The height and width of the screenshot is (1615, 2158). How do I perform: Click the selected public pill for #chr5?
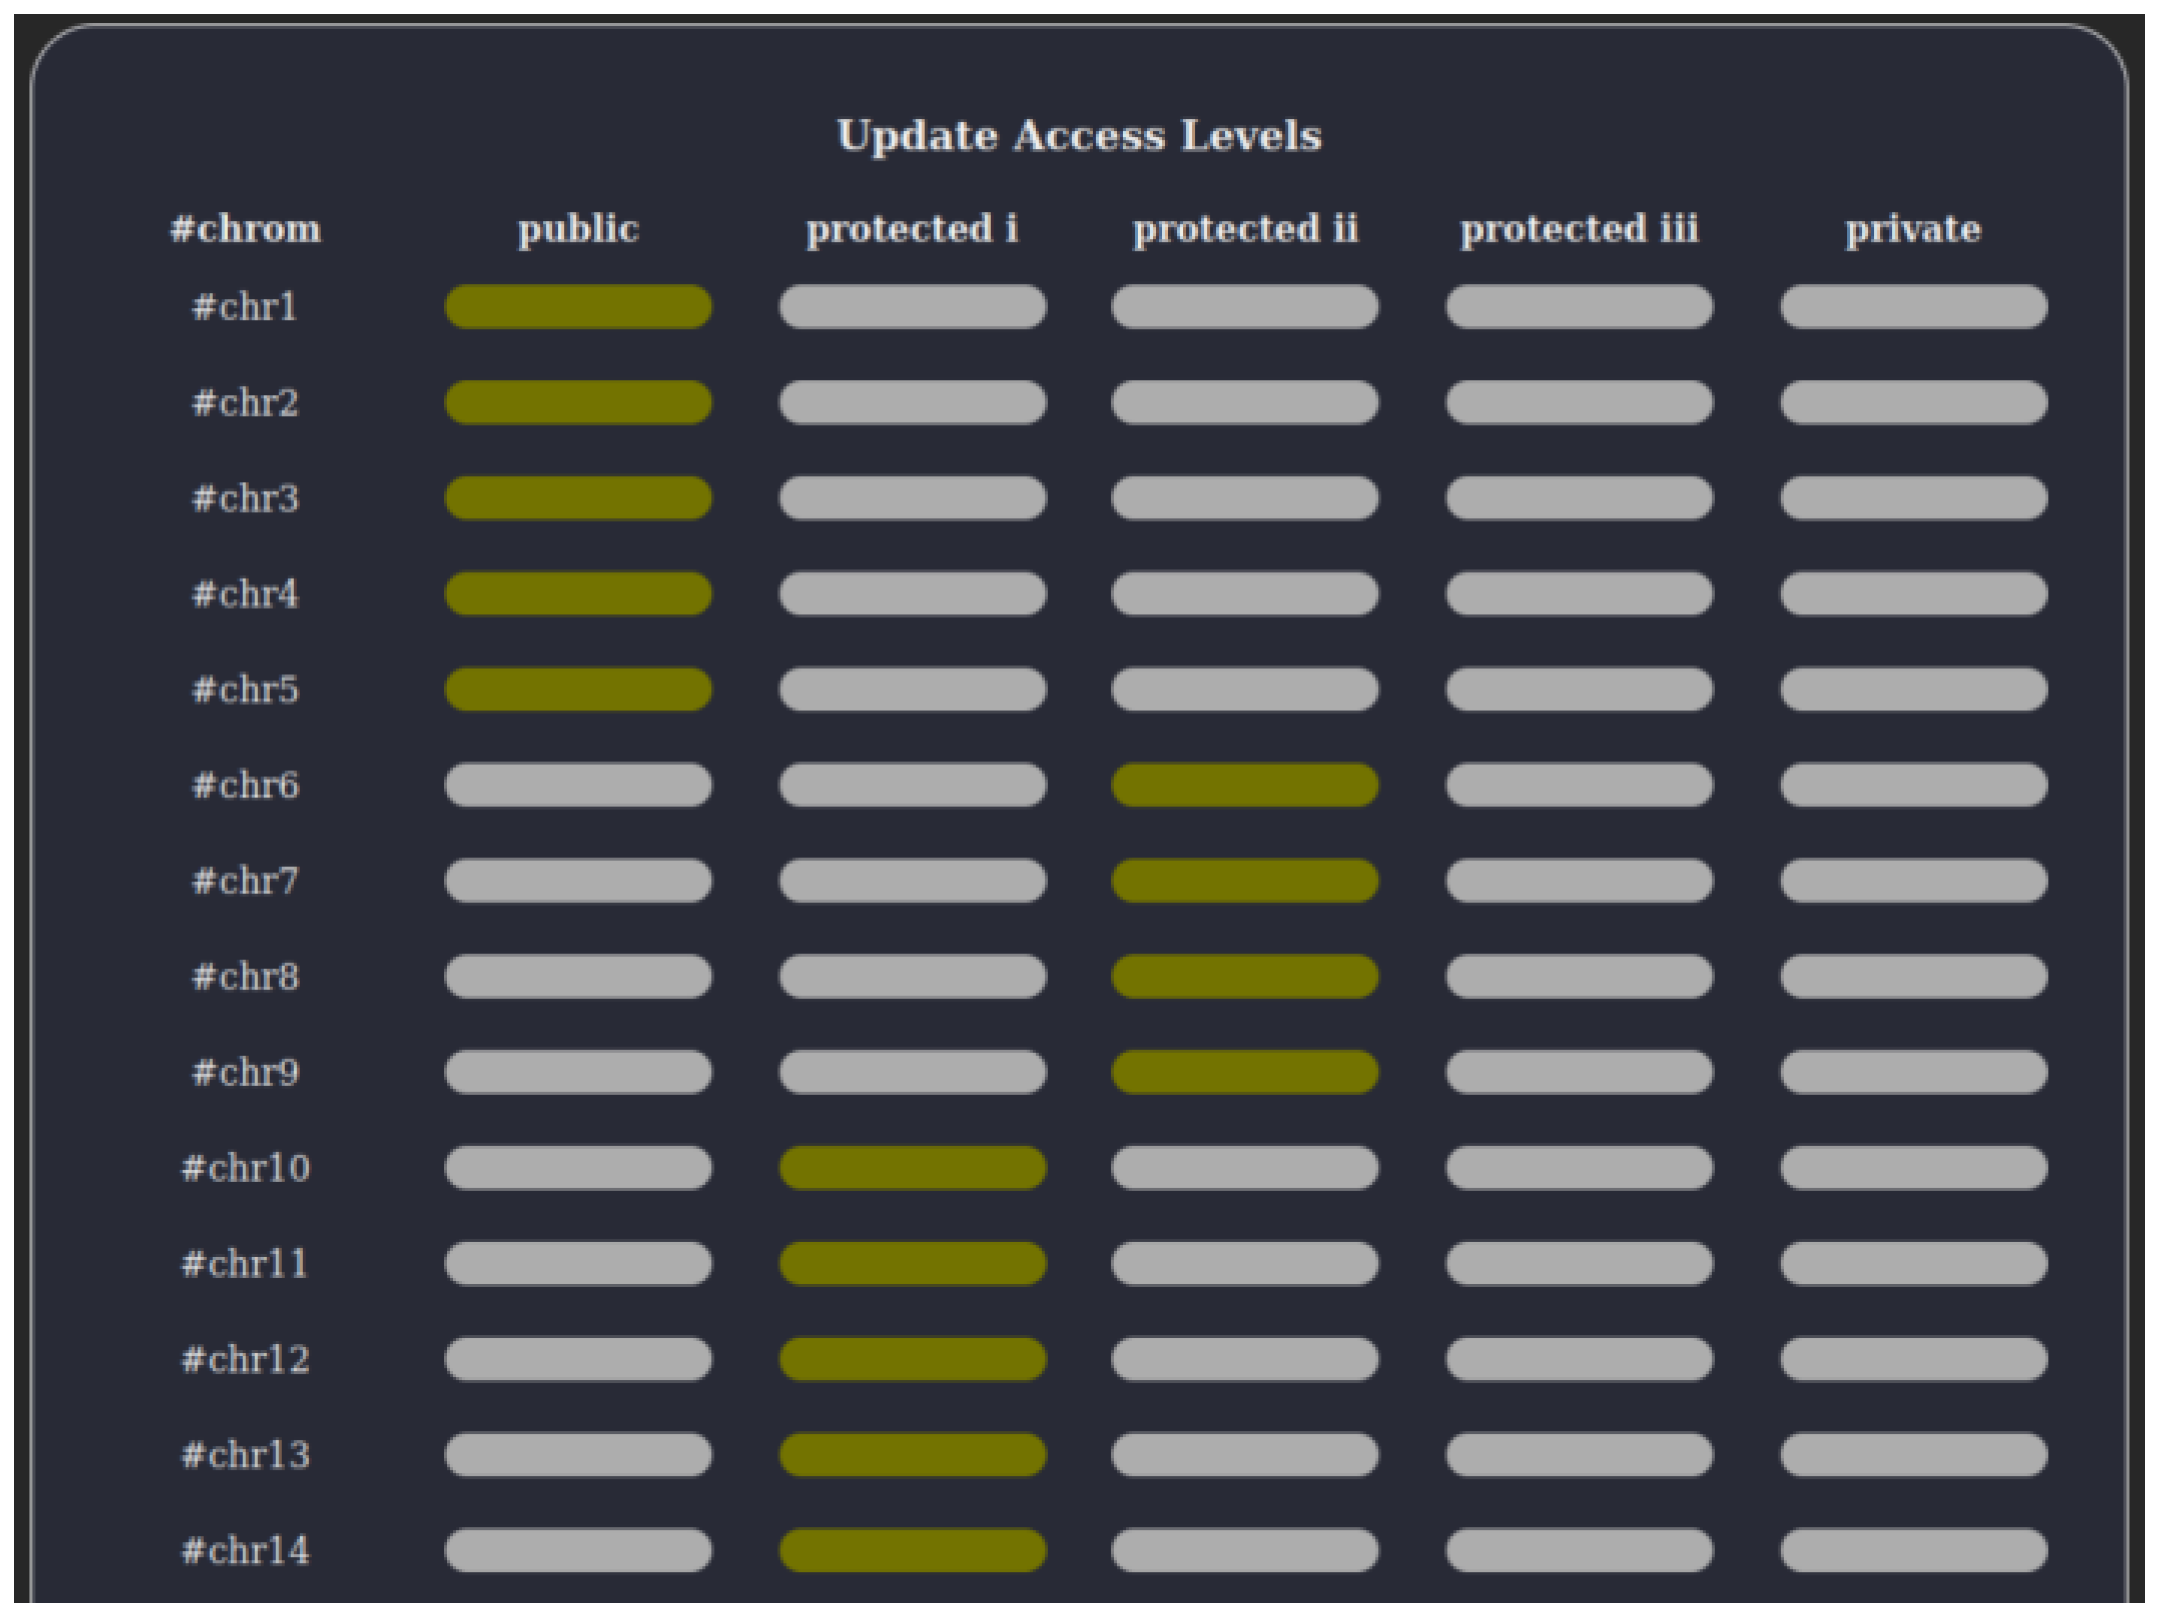point(578,689)
